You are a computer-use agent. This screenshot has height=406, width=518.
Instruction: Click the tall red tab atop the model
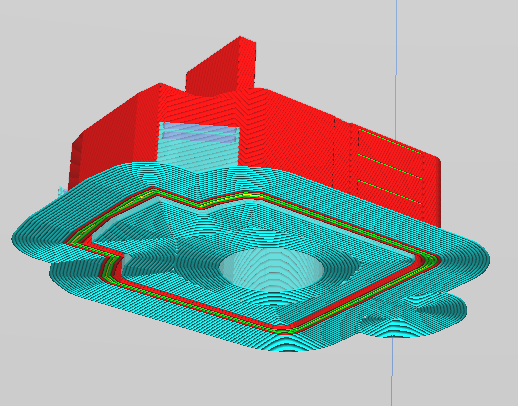pos(222,67)
